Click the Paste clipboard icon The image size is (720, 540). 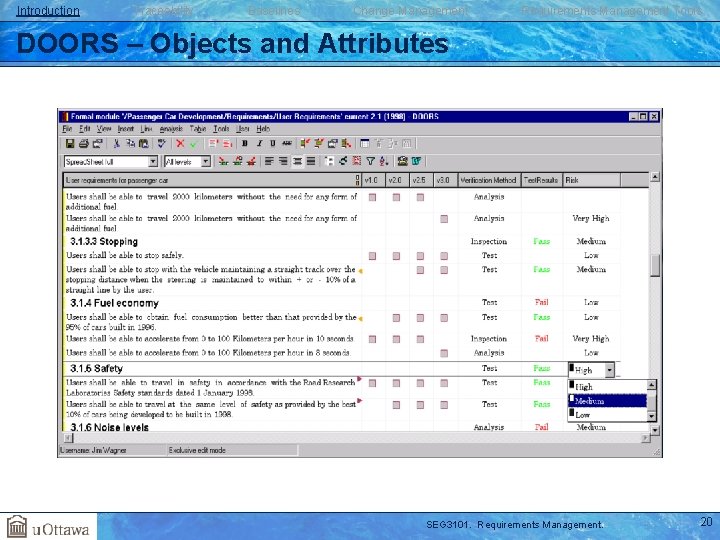(144, 144)
